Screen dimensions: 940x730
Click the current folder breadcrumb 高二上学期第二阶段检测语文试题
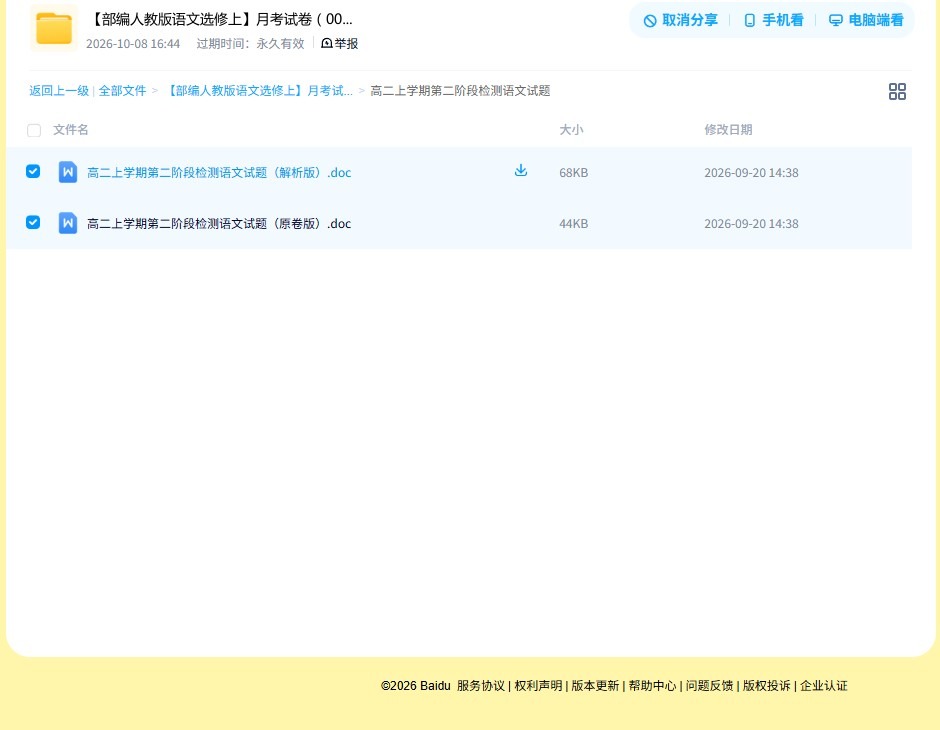pyautogui.click(x=460, y=91)
